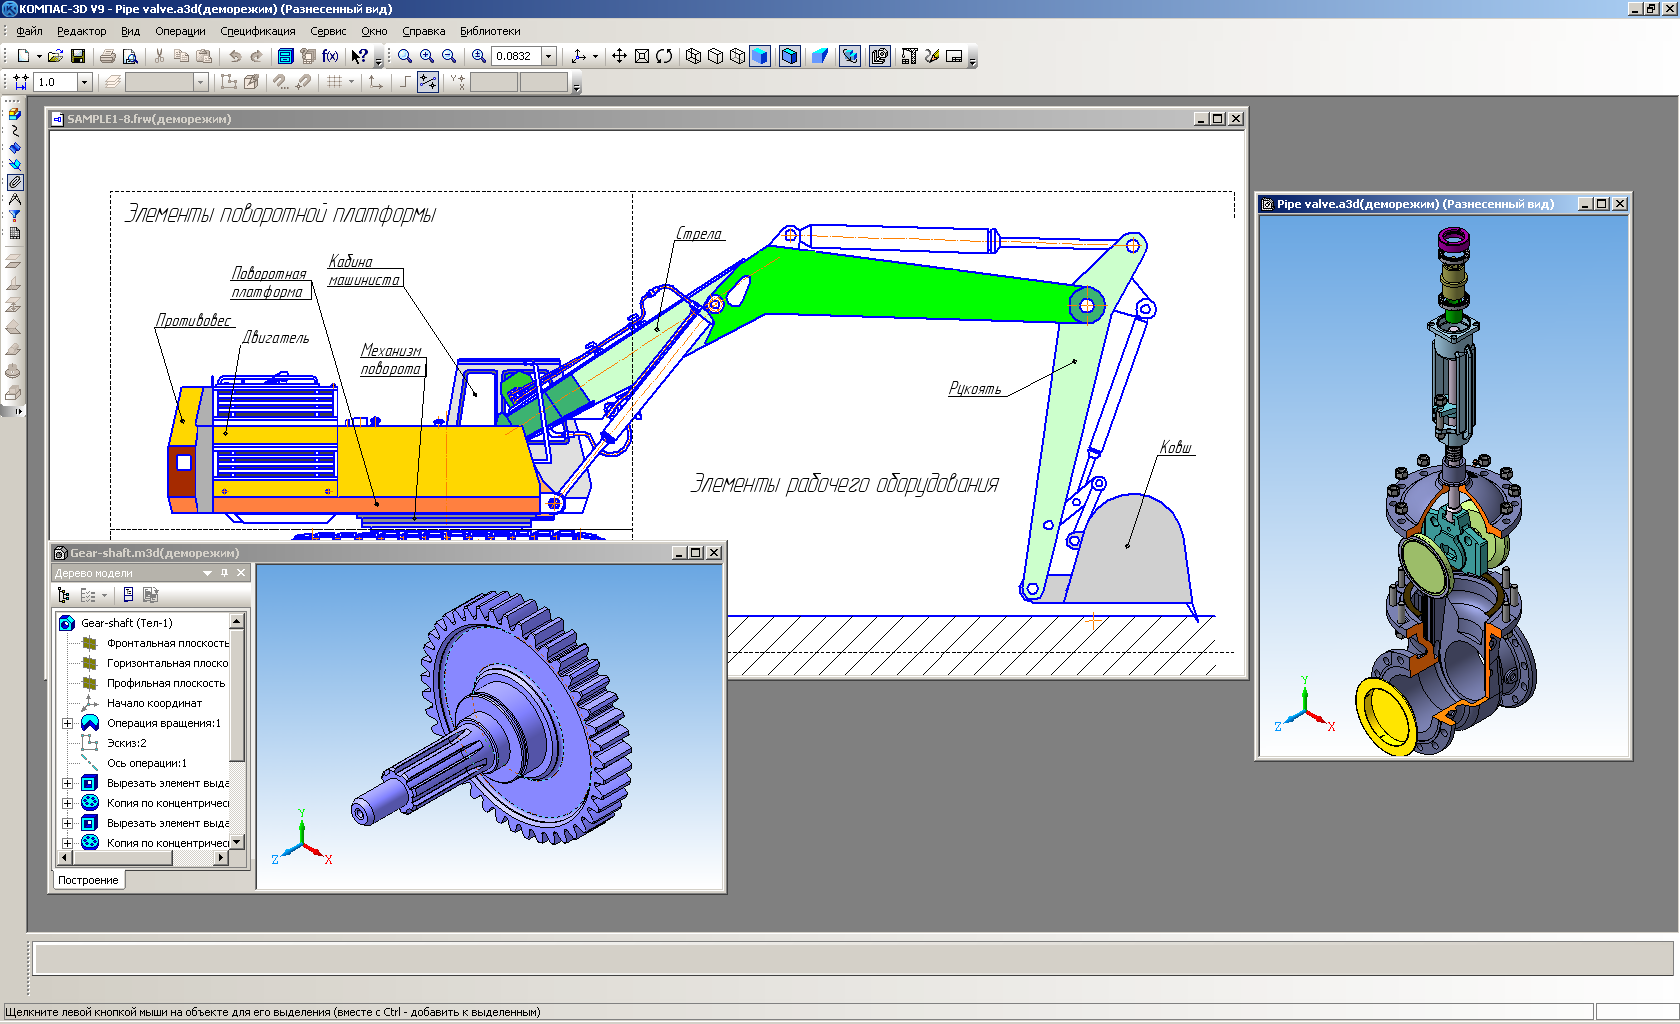The height and width of the screenshot is (1024, 1680).
Task: Expand Операция вращения:1 tree node
Action: pyautogui.click(x=68, y=723)
